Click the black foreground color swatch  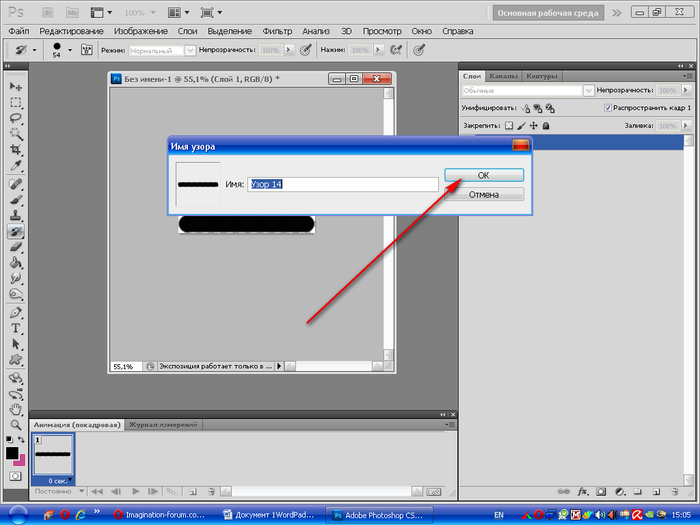(12, 453)
